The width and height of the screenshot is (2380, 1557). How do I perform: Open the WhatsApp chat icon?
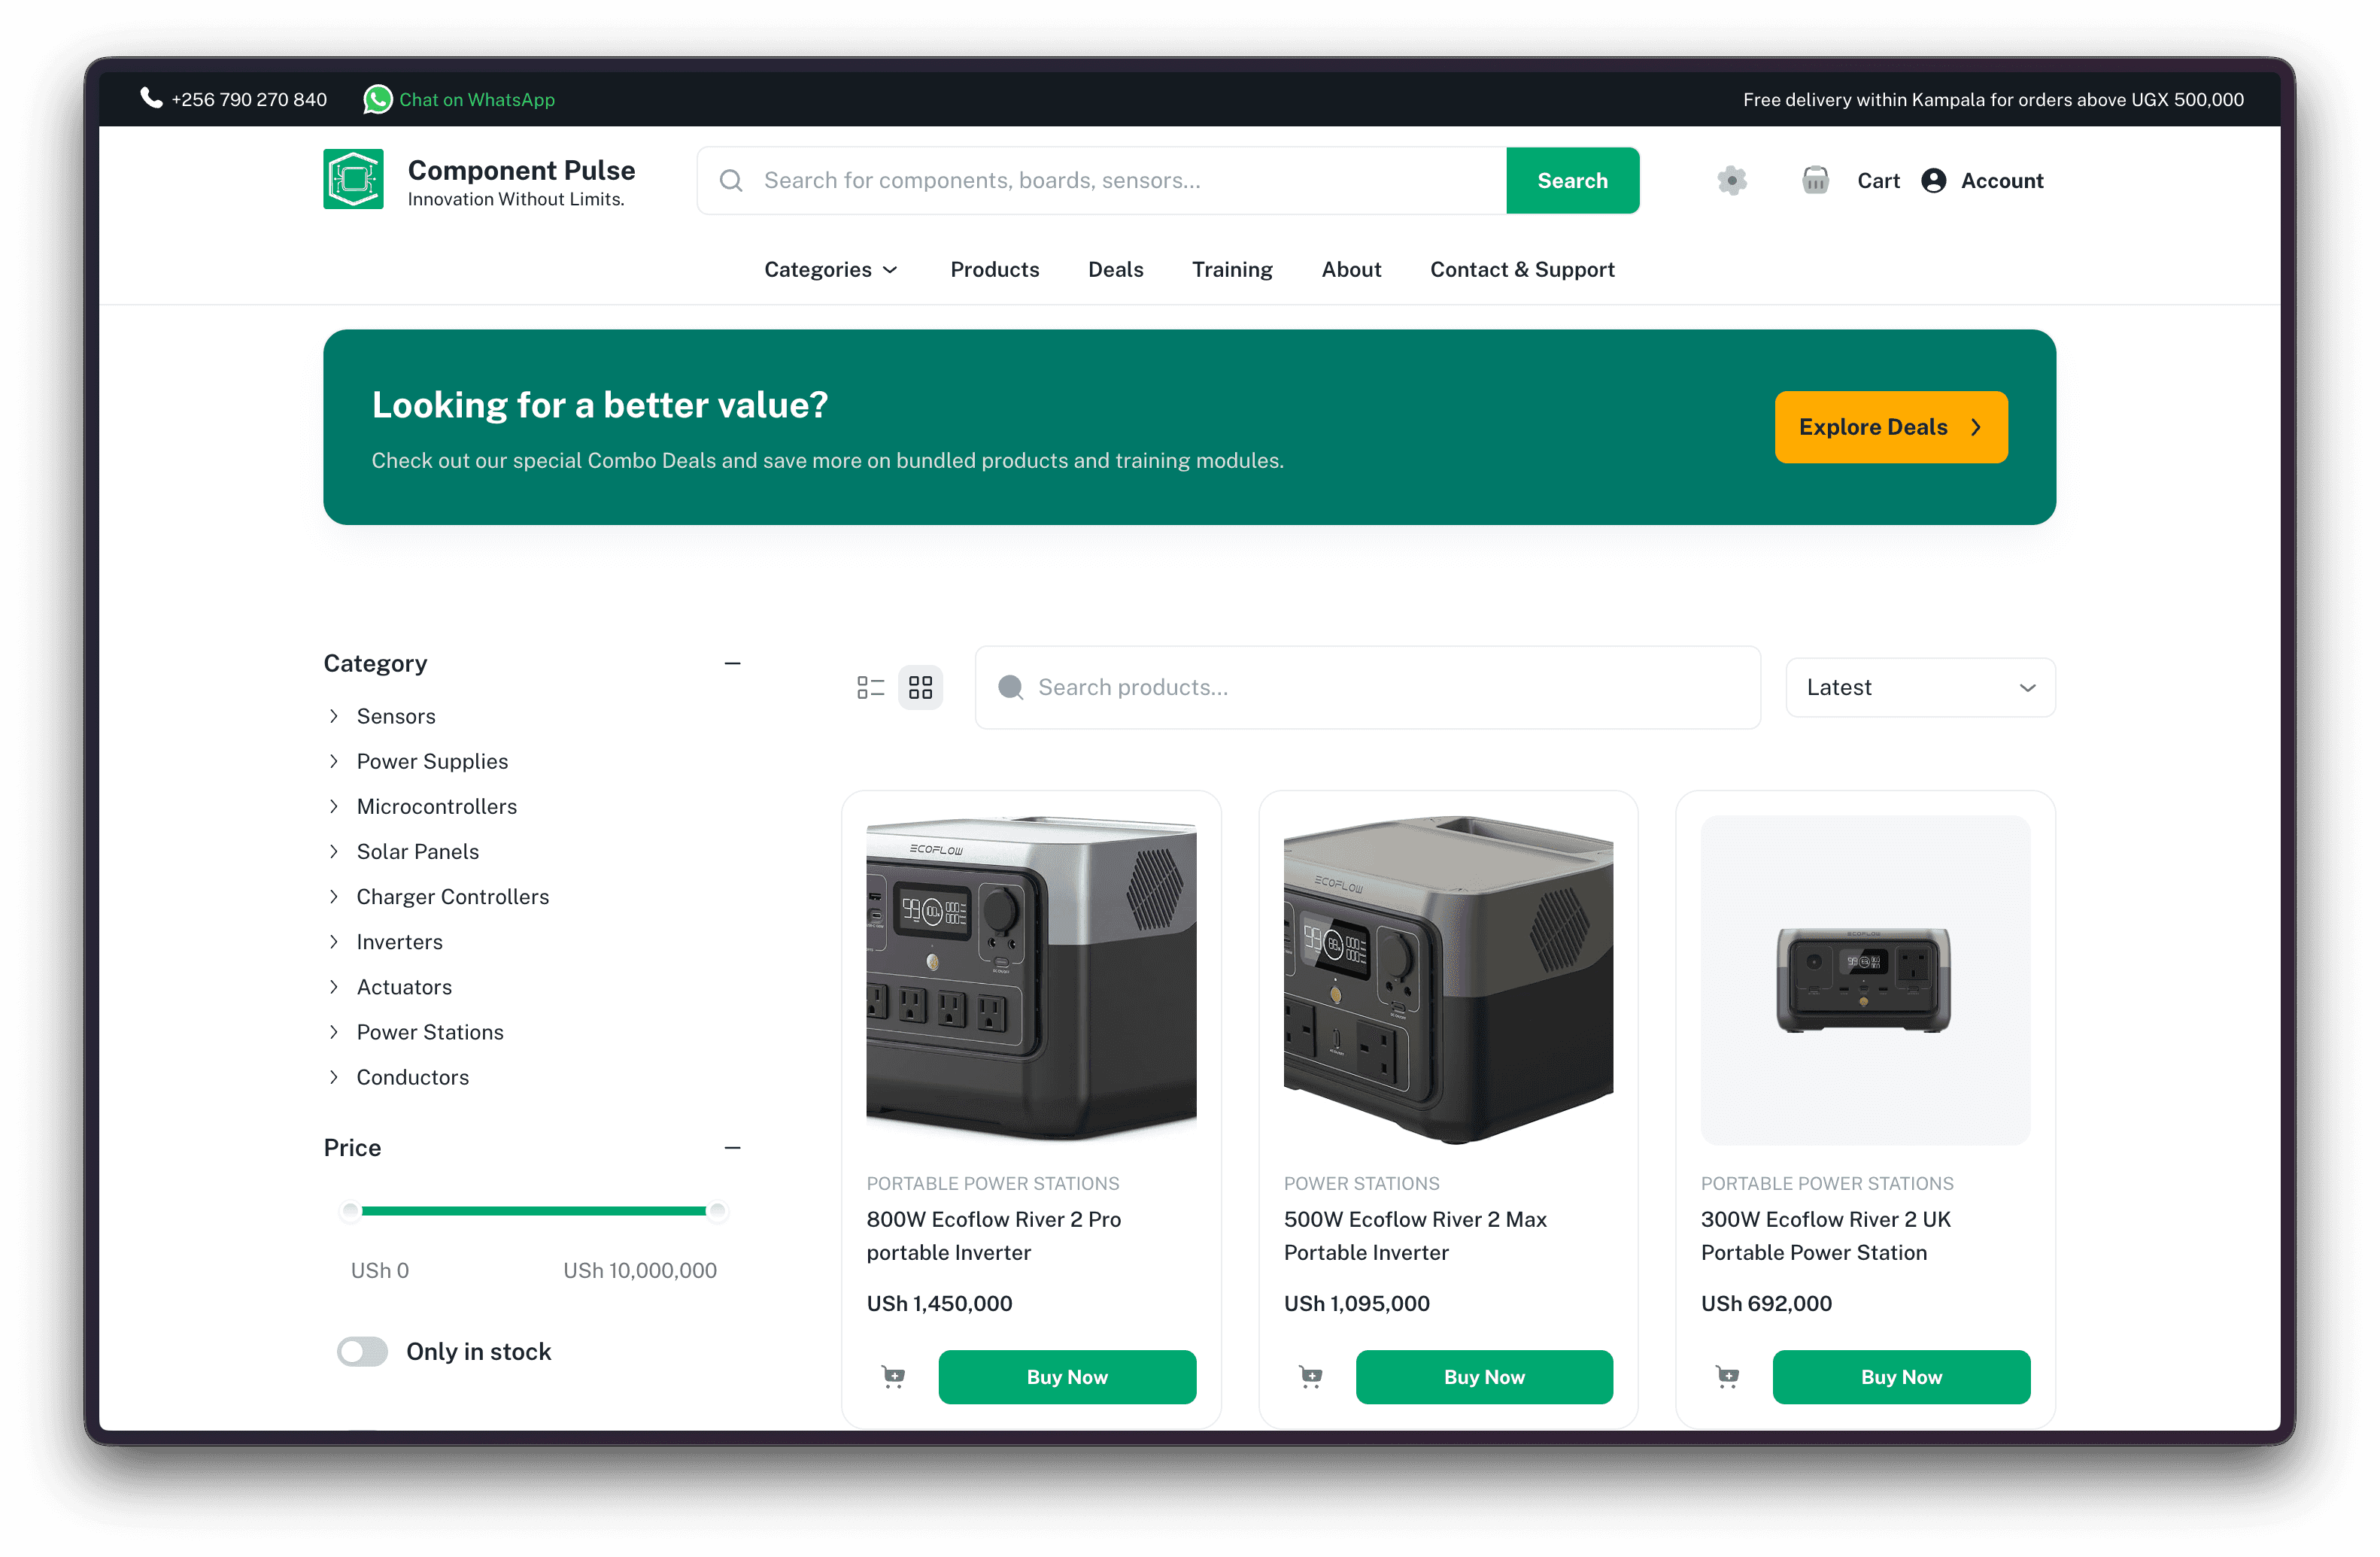[x=377, y=99]
